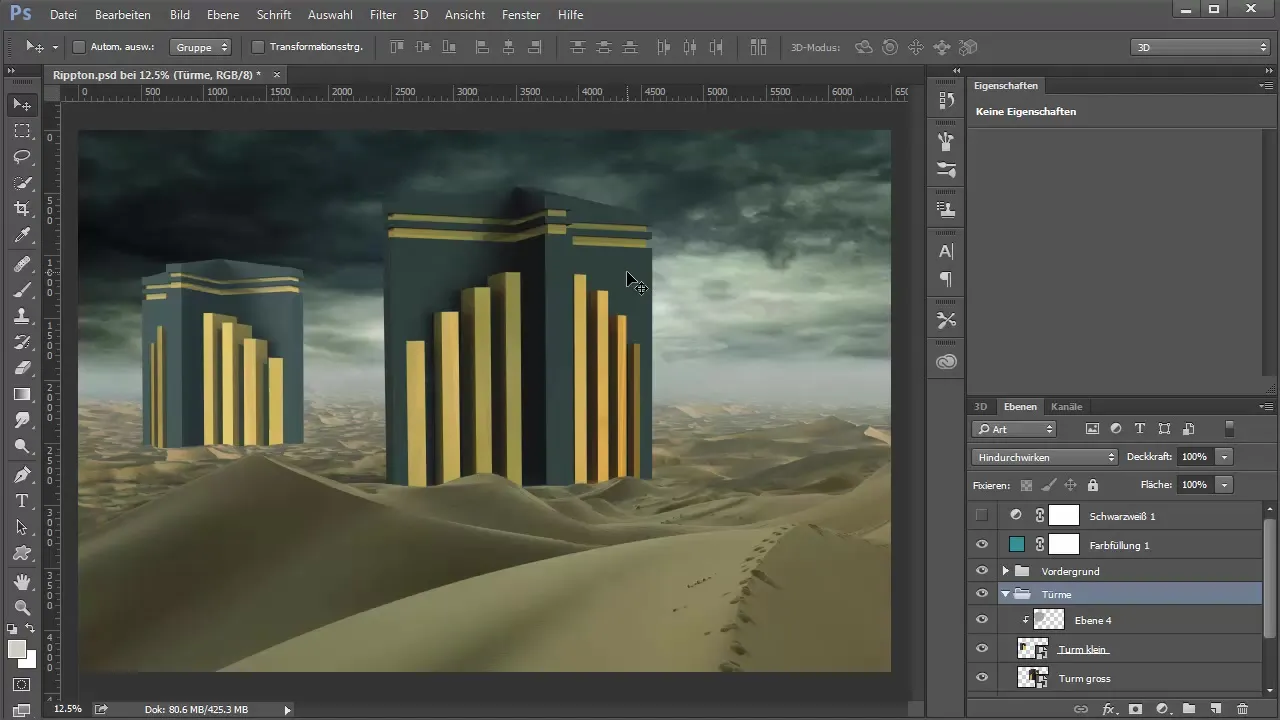
Task: Enable the Transformationsstrg. checkbox
Action: [258, 46]
